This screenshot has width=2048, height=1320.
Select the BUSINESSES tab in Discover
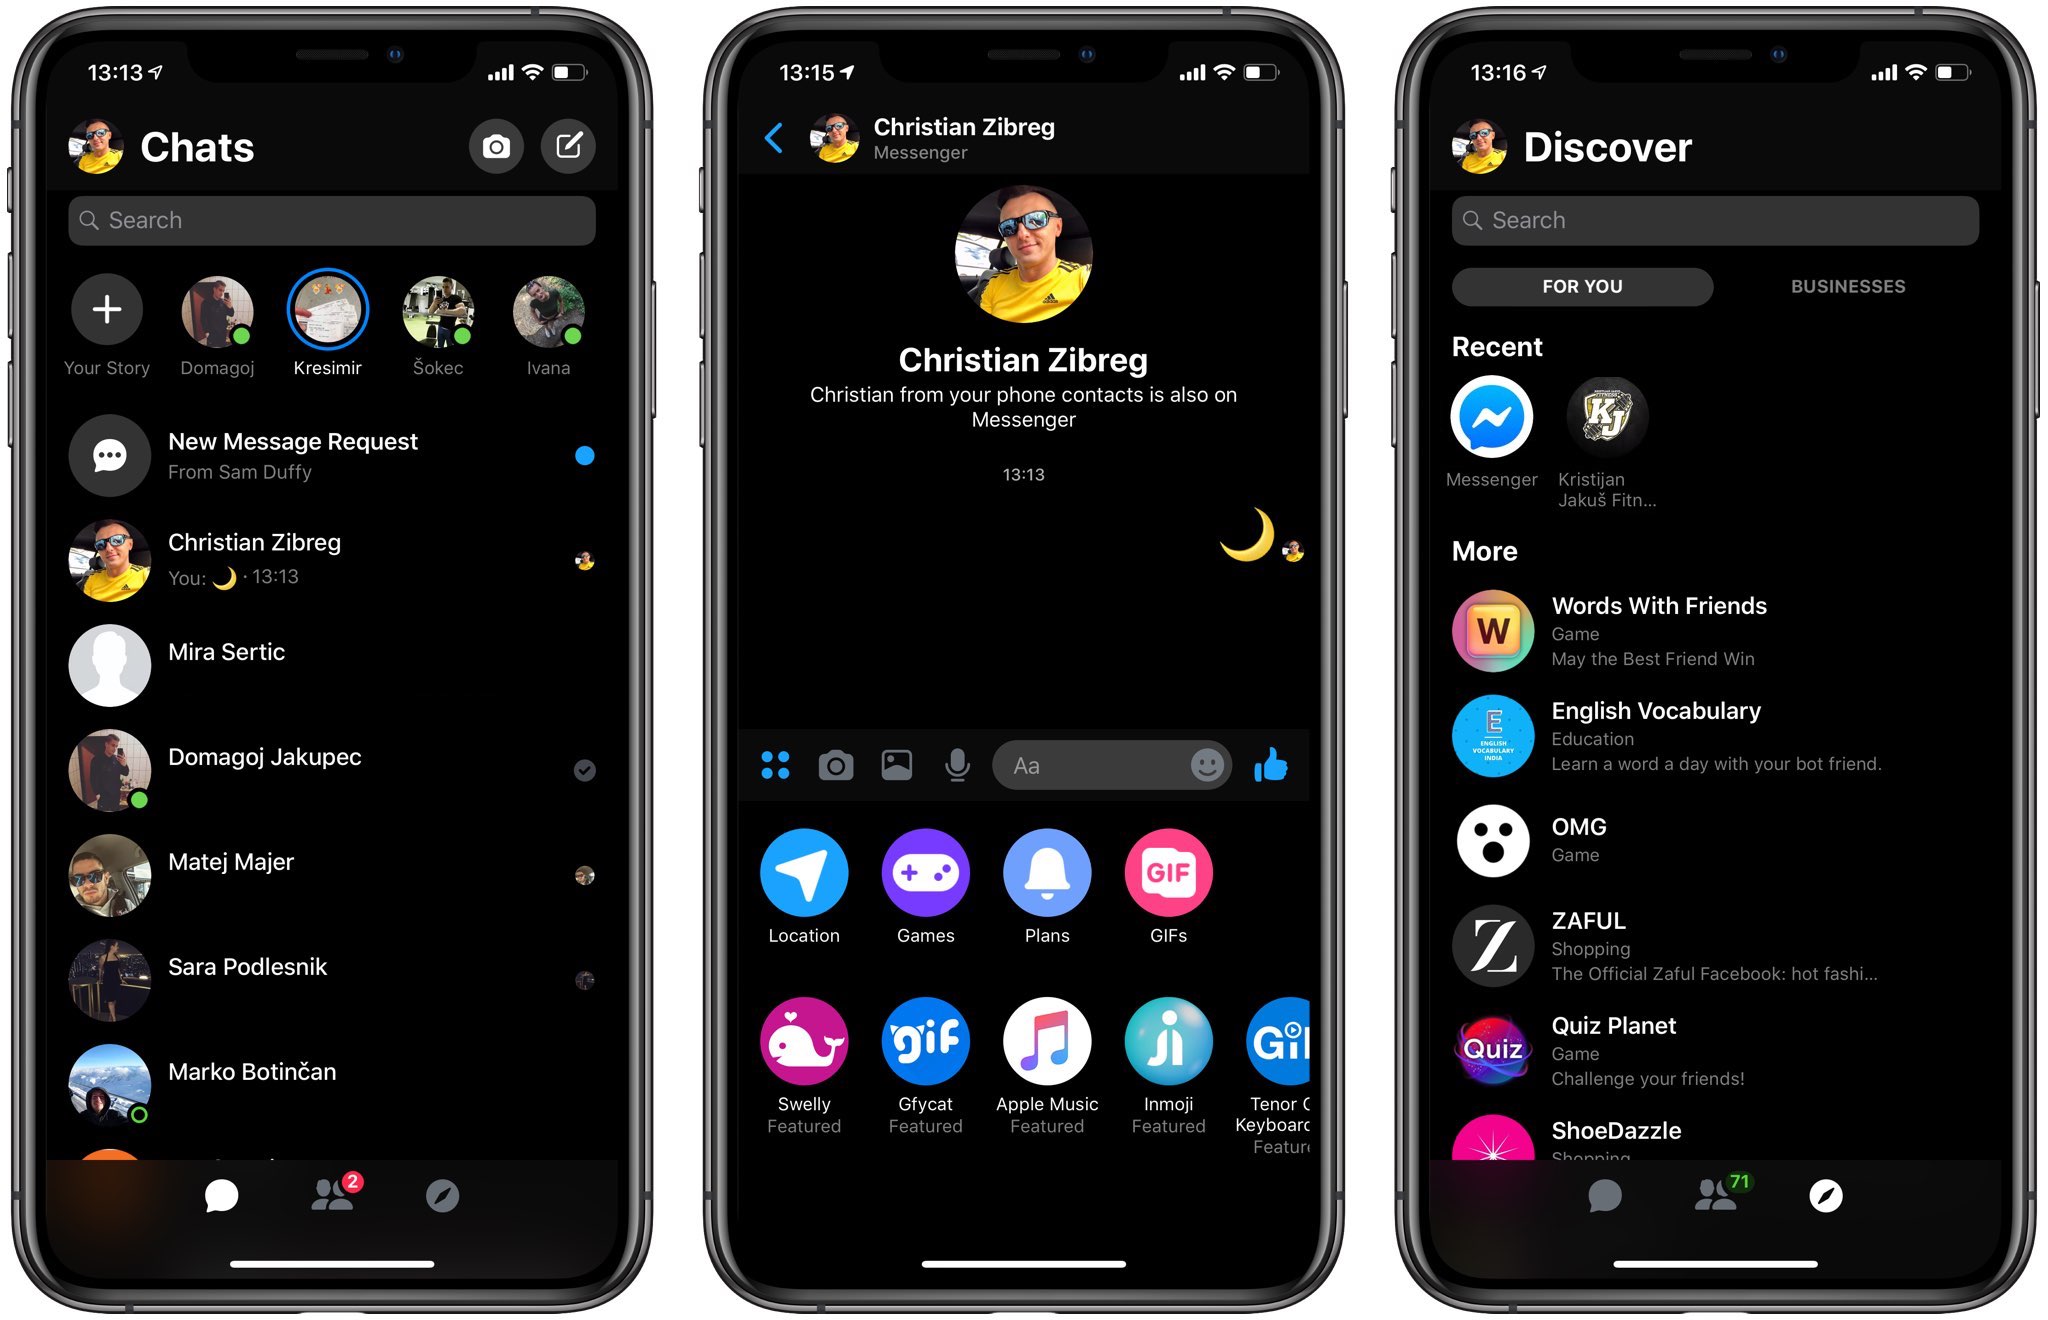tap(1848, 287)
